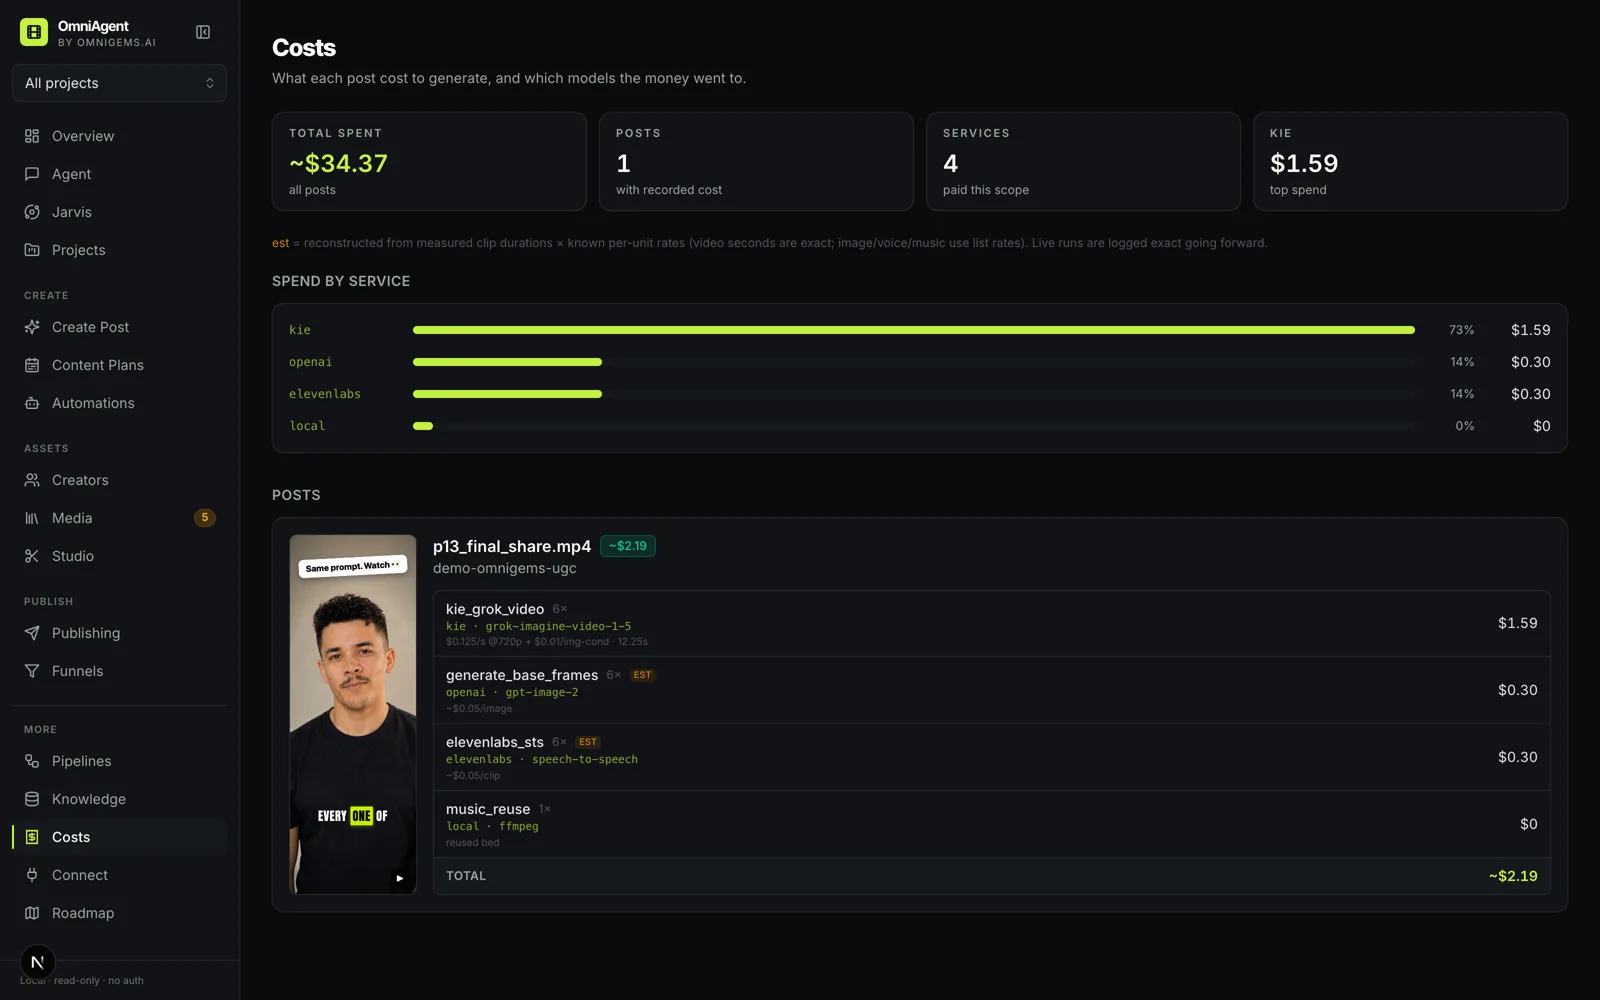Viewport: 1600px width, 1000px height.
Task: Open Roadmap label in sidebar
Action: (83, 913)
